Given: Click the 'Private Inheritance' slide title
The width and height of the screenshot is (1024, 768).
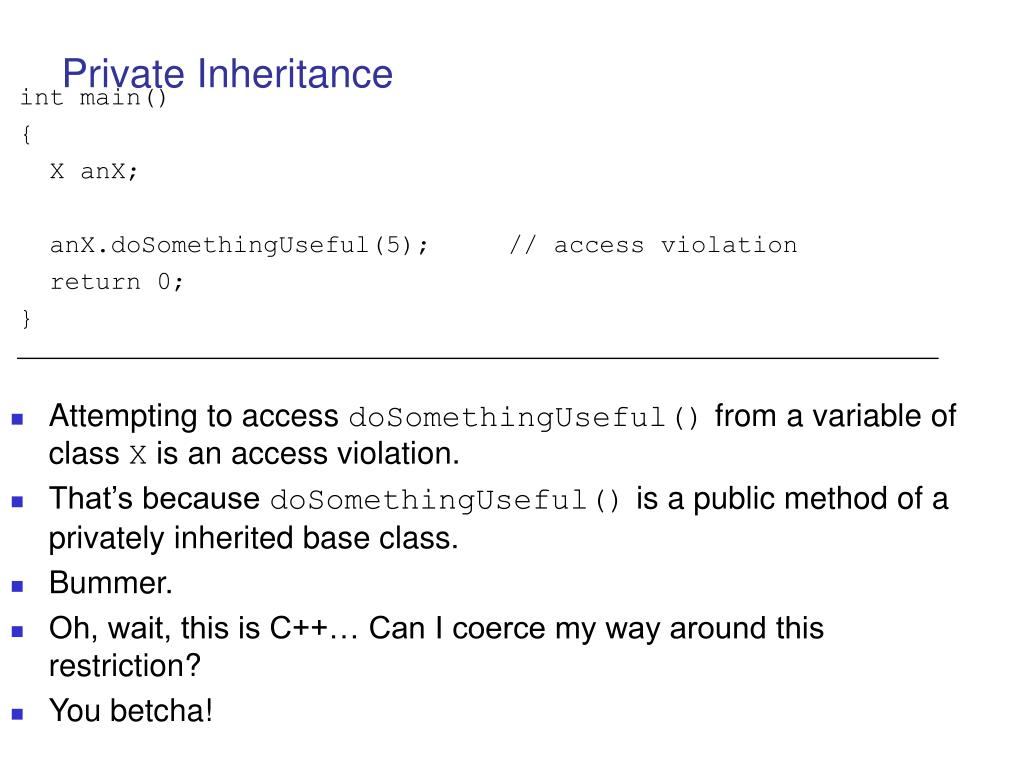Looking at the screenshot, I should click(227, 74).
